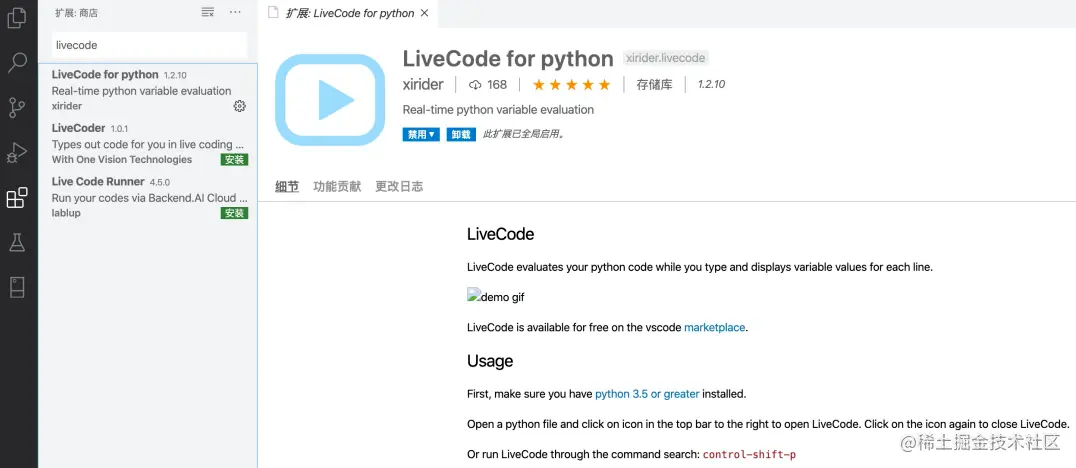Switch to the 细节 details tab
Viewport: 1076px width, 468px height.
[x=287, y=186]
